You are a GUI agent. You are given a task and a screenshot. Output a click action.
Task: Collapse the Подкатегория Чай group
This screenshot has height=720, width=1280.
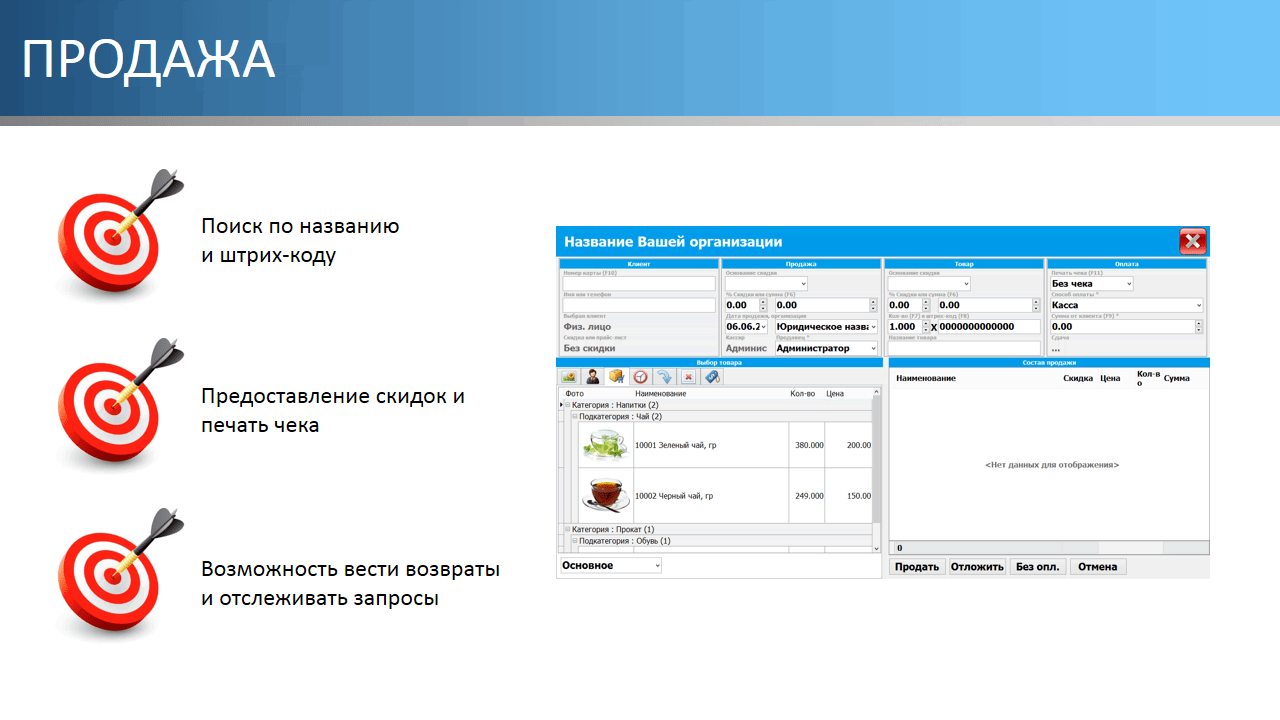tap(575, 416)
